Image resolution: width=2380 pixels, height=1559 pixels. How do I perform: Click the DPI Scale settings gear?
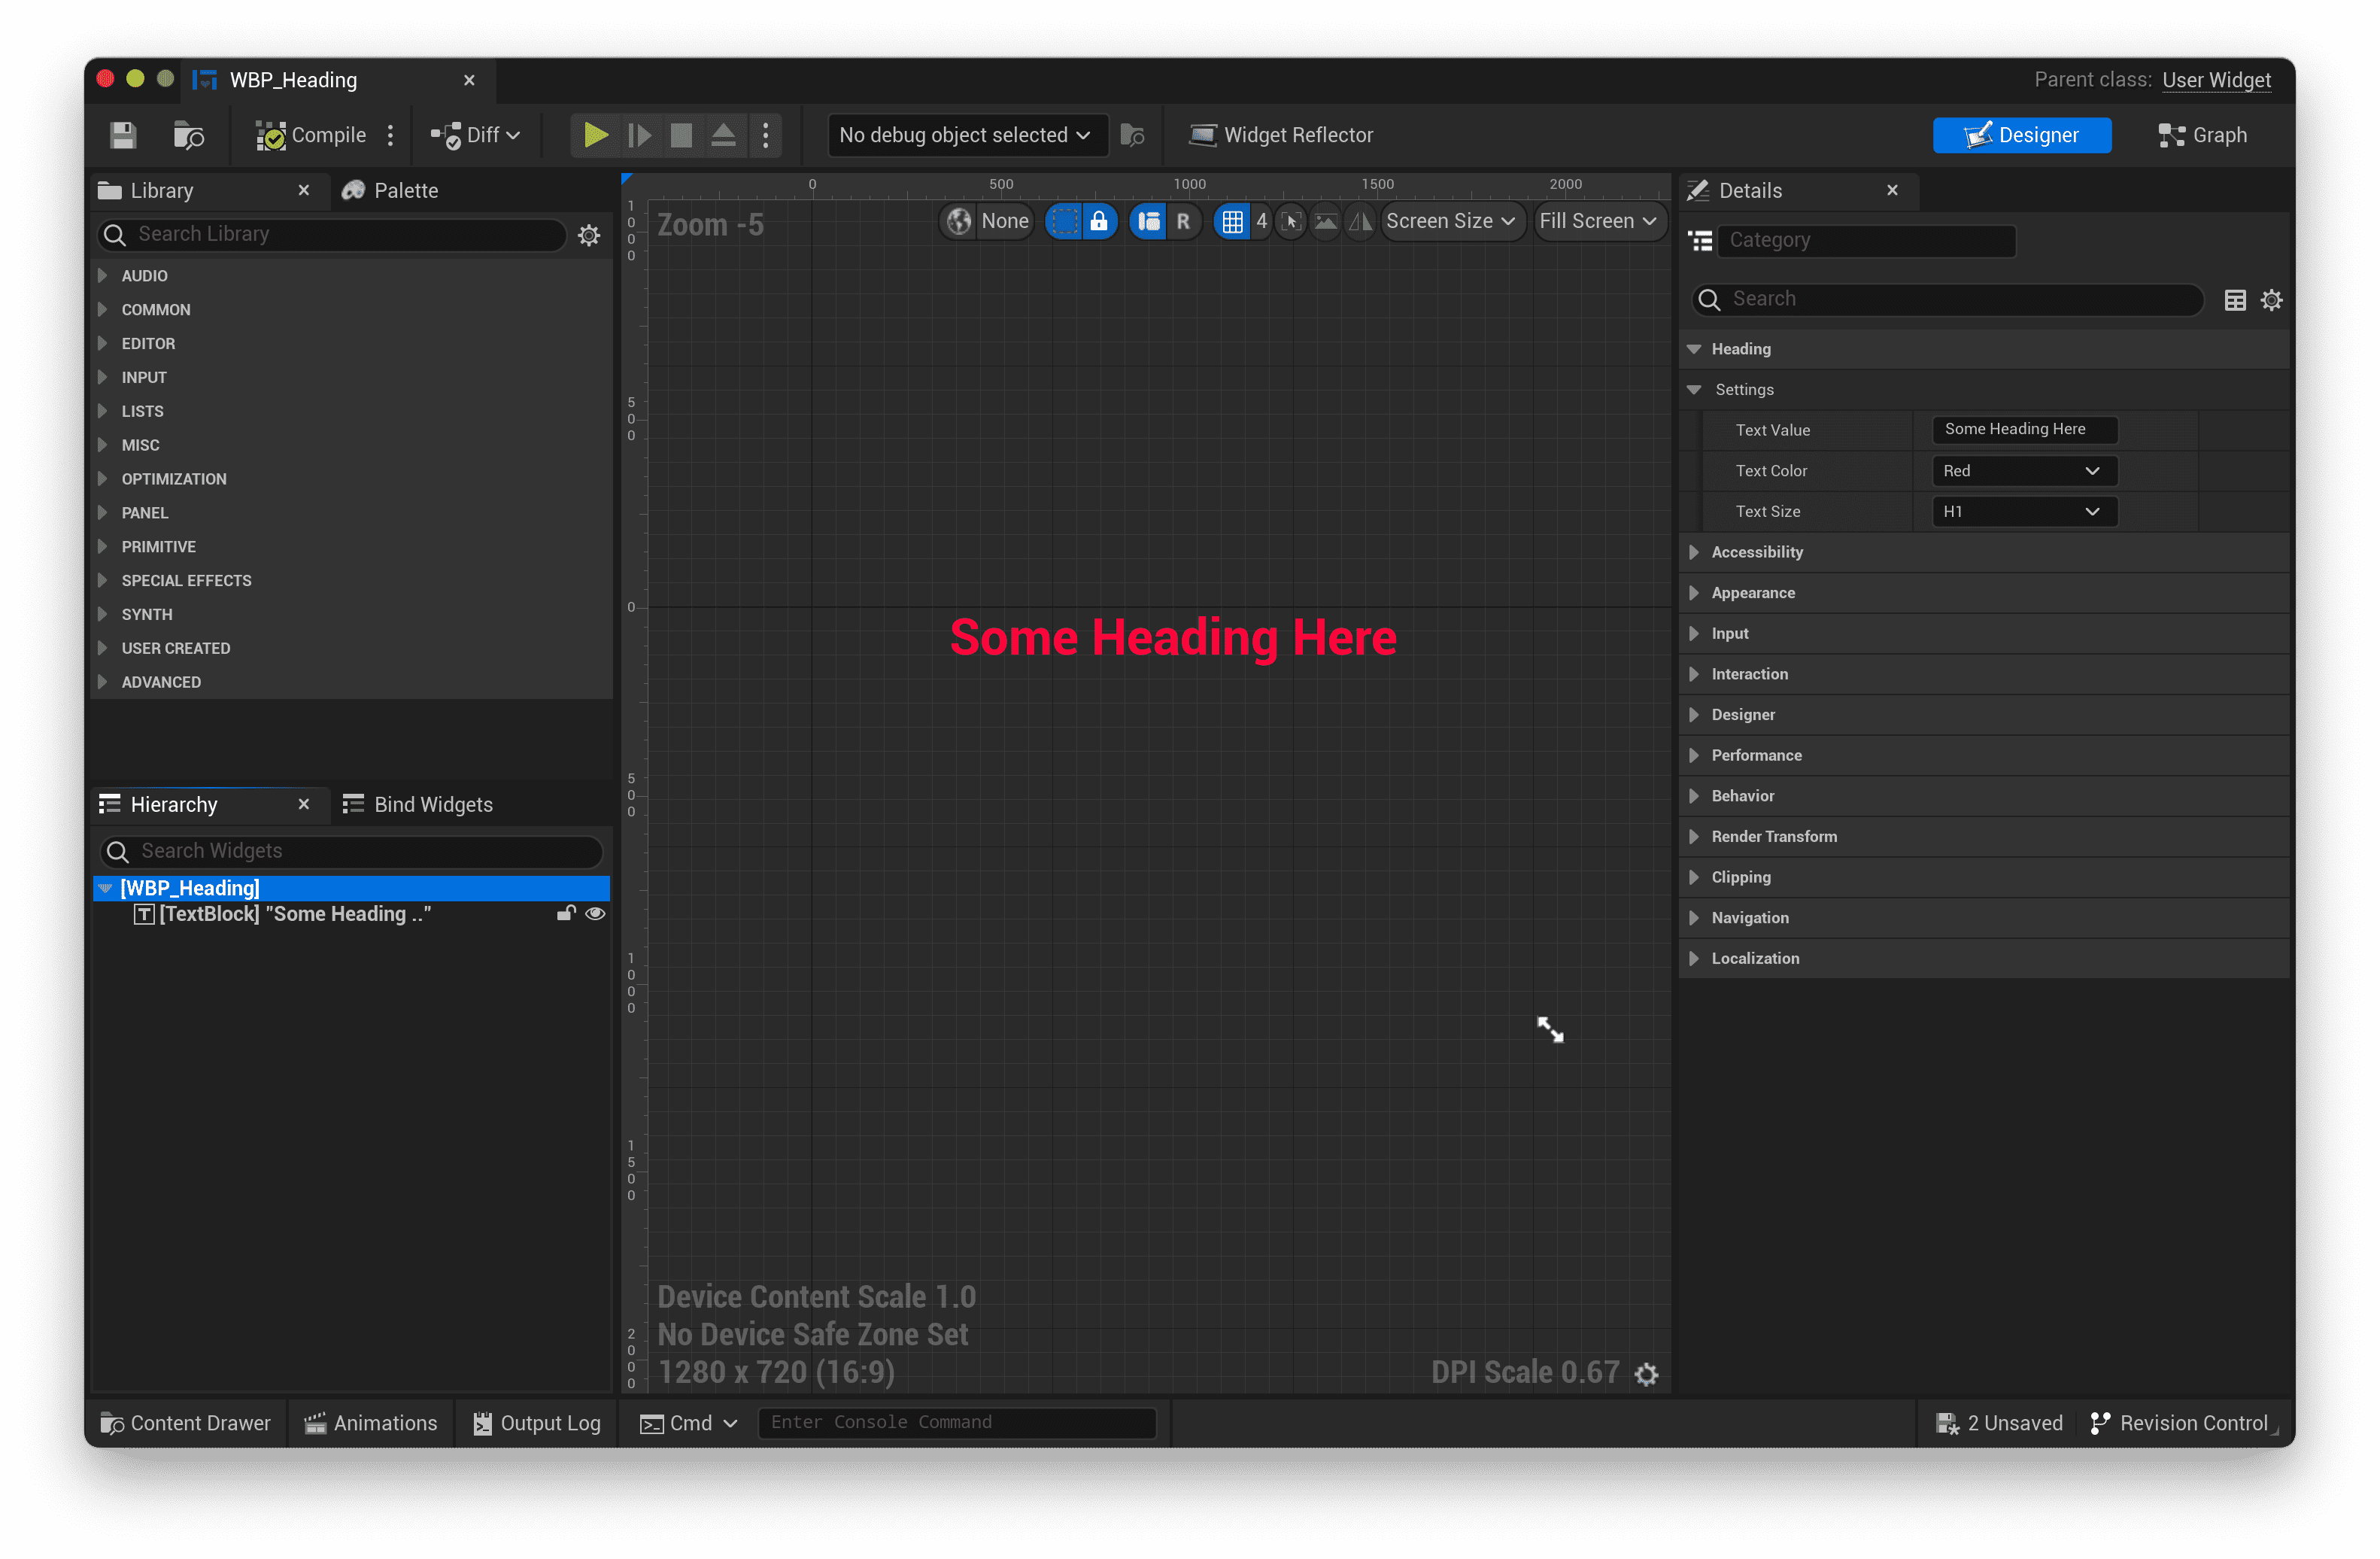[x=1646, y=1374]
